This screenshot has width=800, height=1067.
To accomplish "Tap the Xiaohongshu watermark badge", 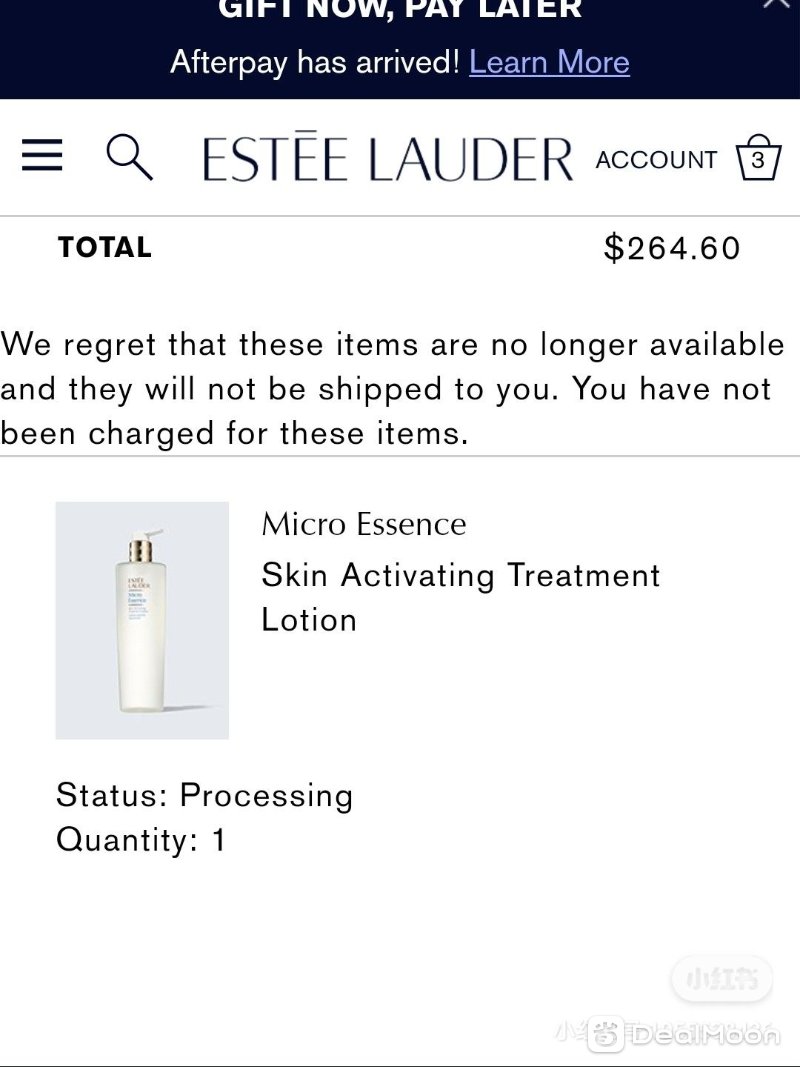I will [722, 979].
